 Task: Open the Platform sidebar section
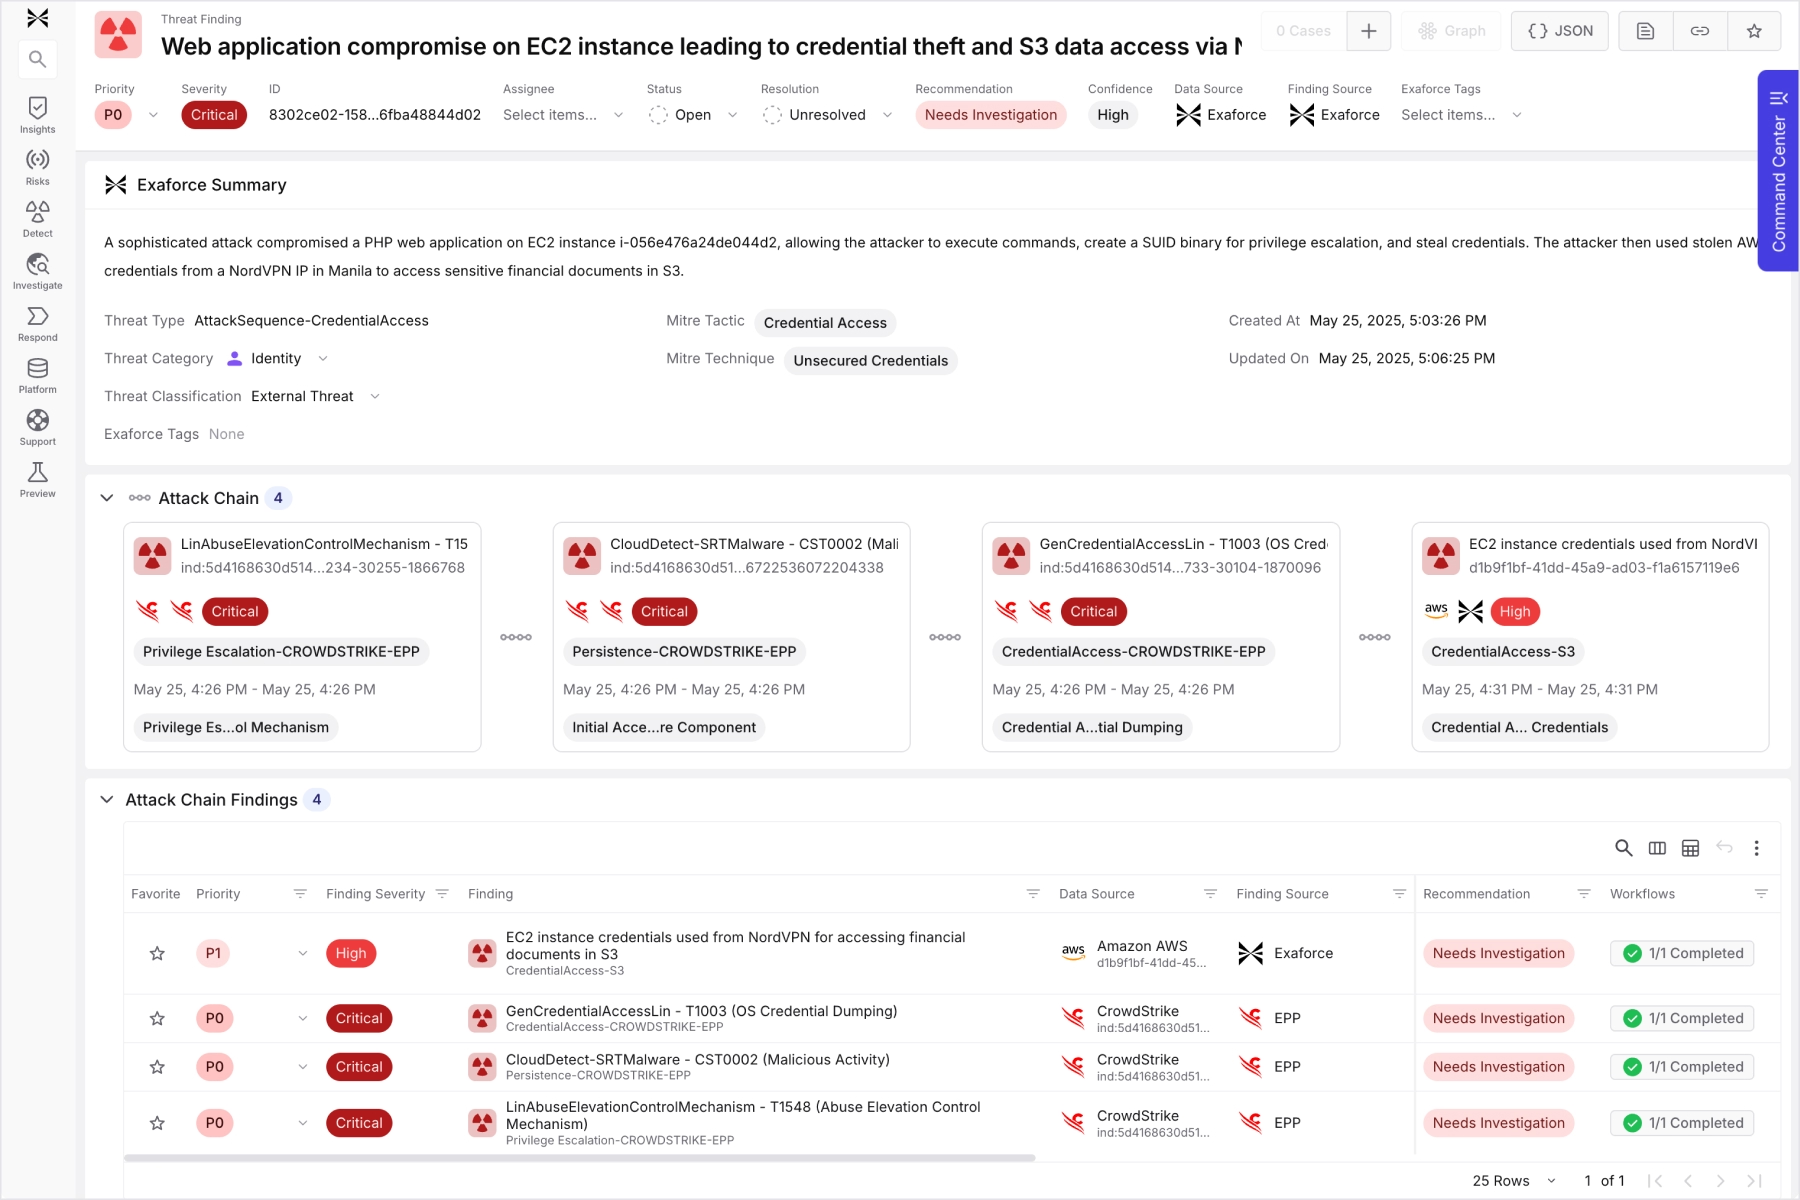(37, 375)
